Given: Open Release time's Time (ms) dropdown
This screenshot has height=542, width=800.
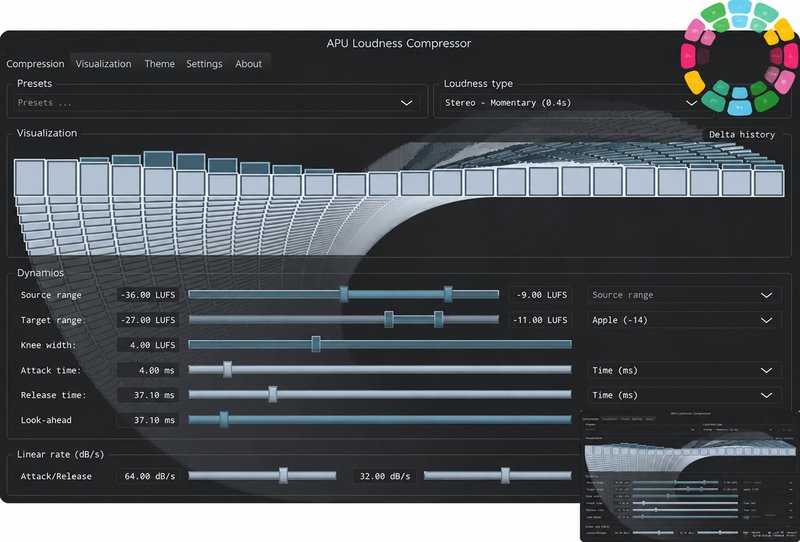Looking at the screenshot, I should pos(684,395).
